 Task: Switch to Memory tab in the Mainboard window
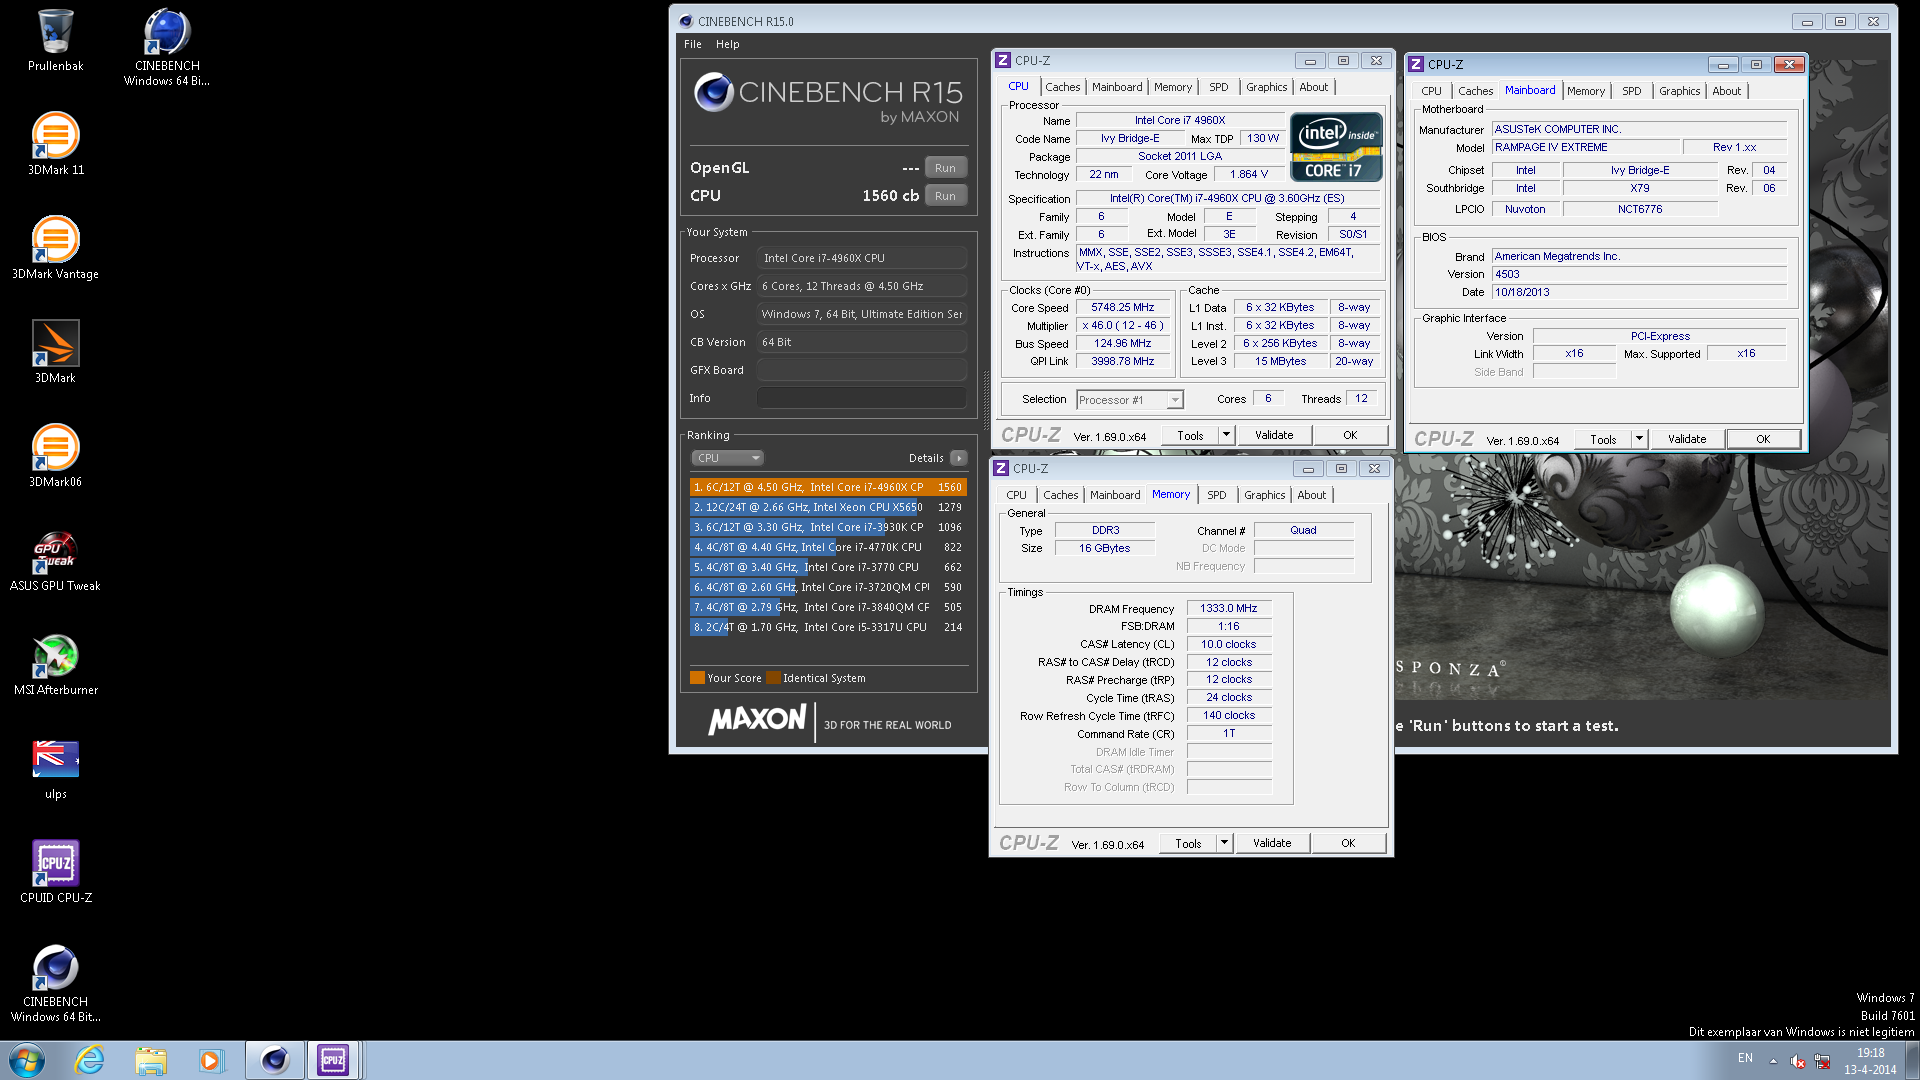1585,91
